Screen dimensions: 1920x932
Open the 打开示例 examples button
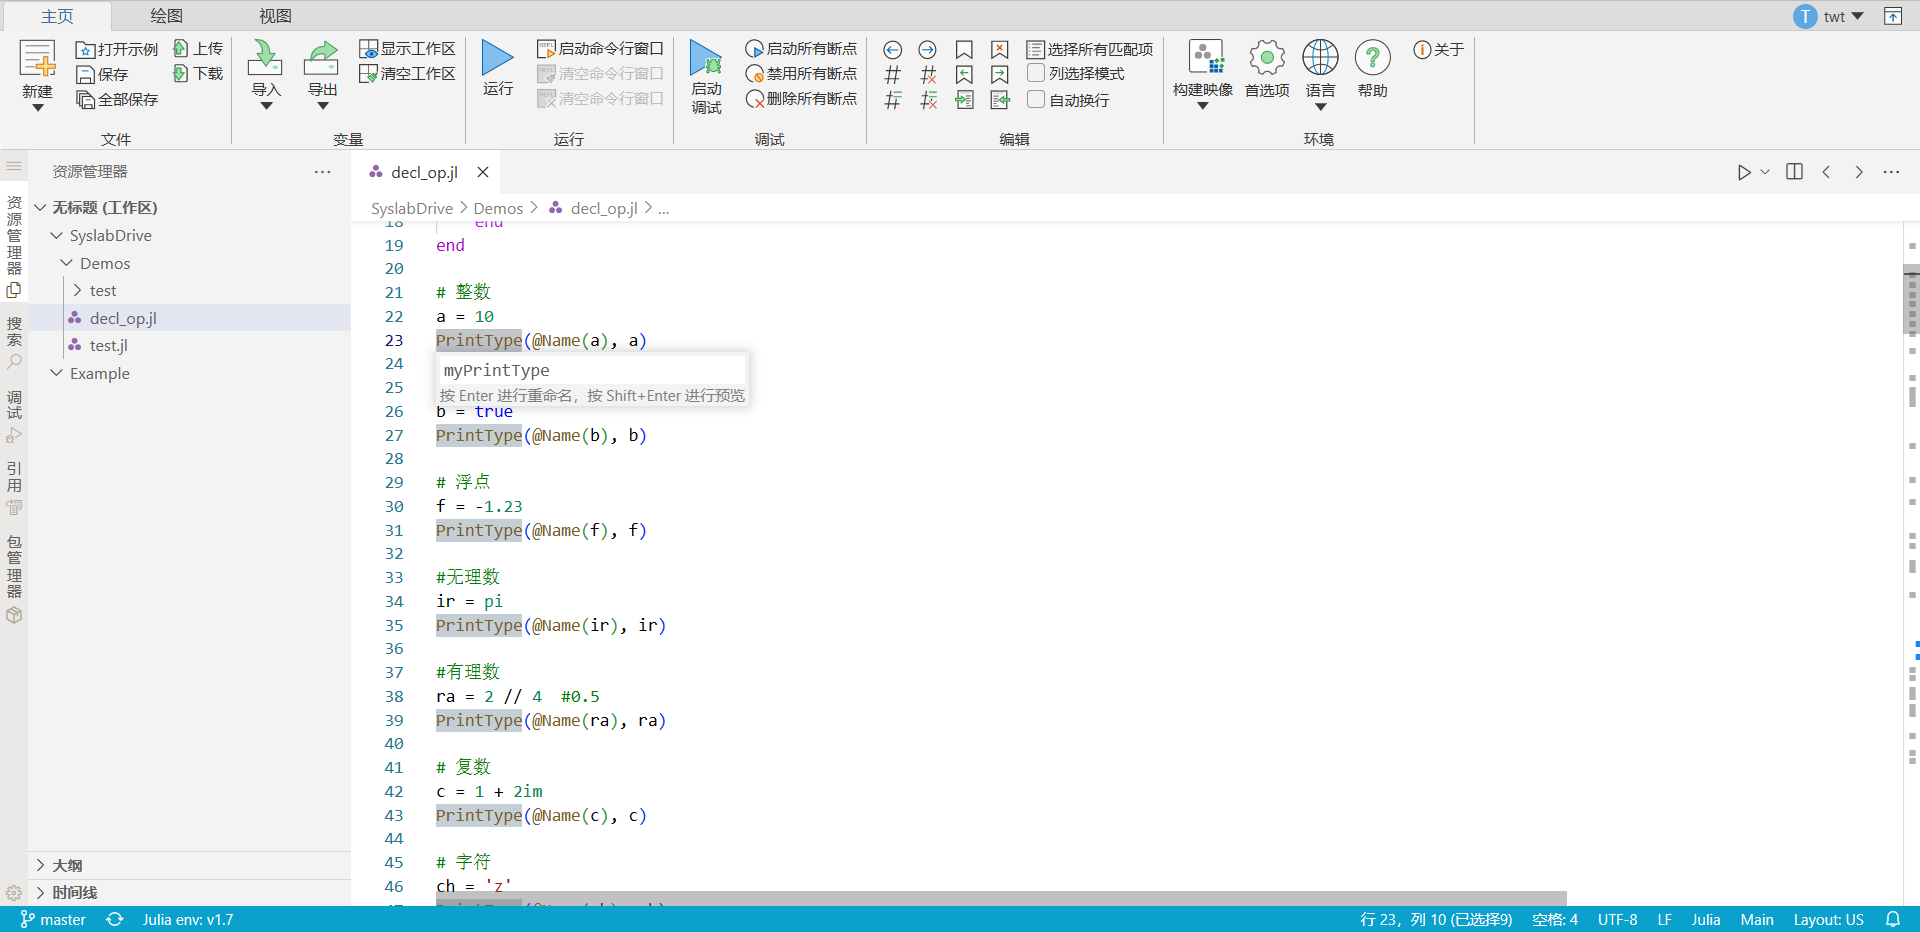coord(117,49)
